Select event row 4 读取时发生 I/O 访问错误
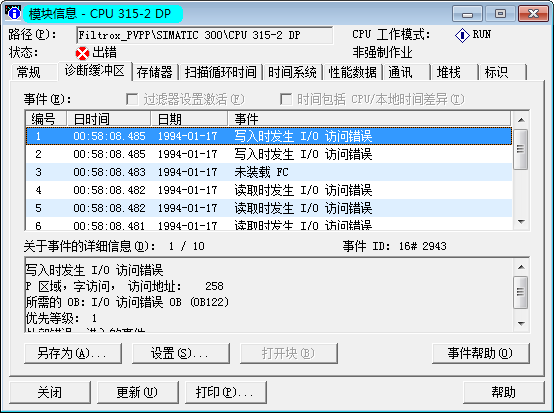Image resolution: width=554 pixels, height=413 pixels. [269, 190]
